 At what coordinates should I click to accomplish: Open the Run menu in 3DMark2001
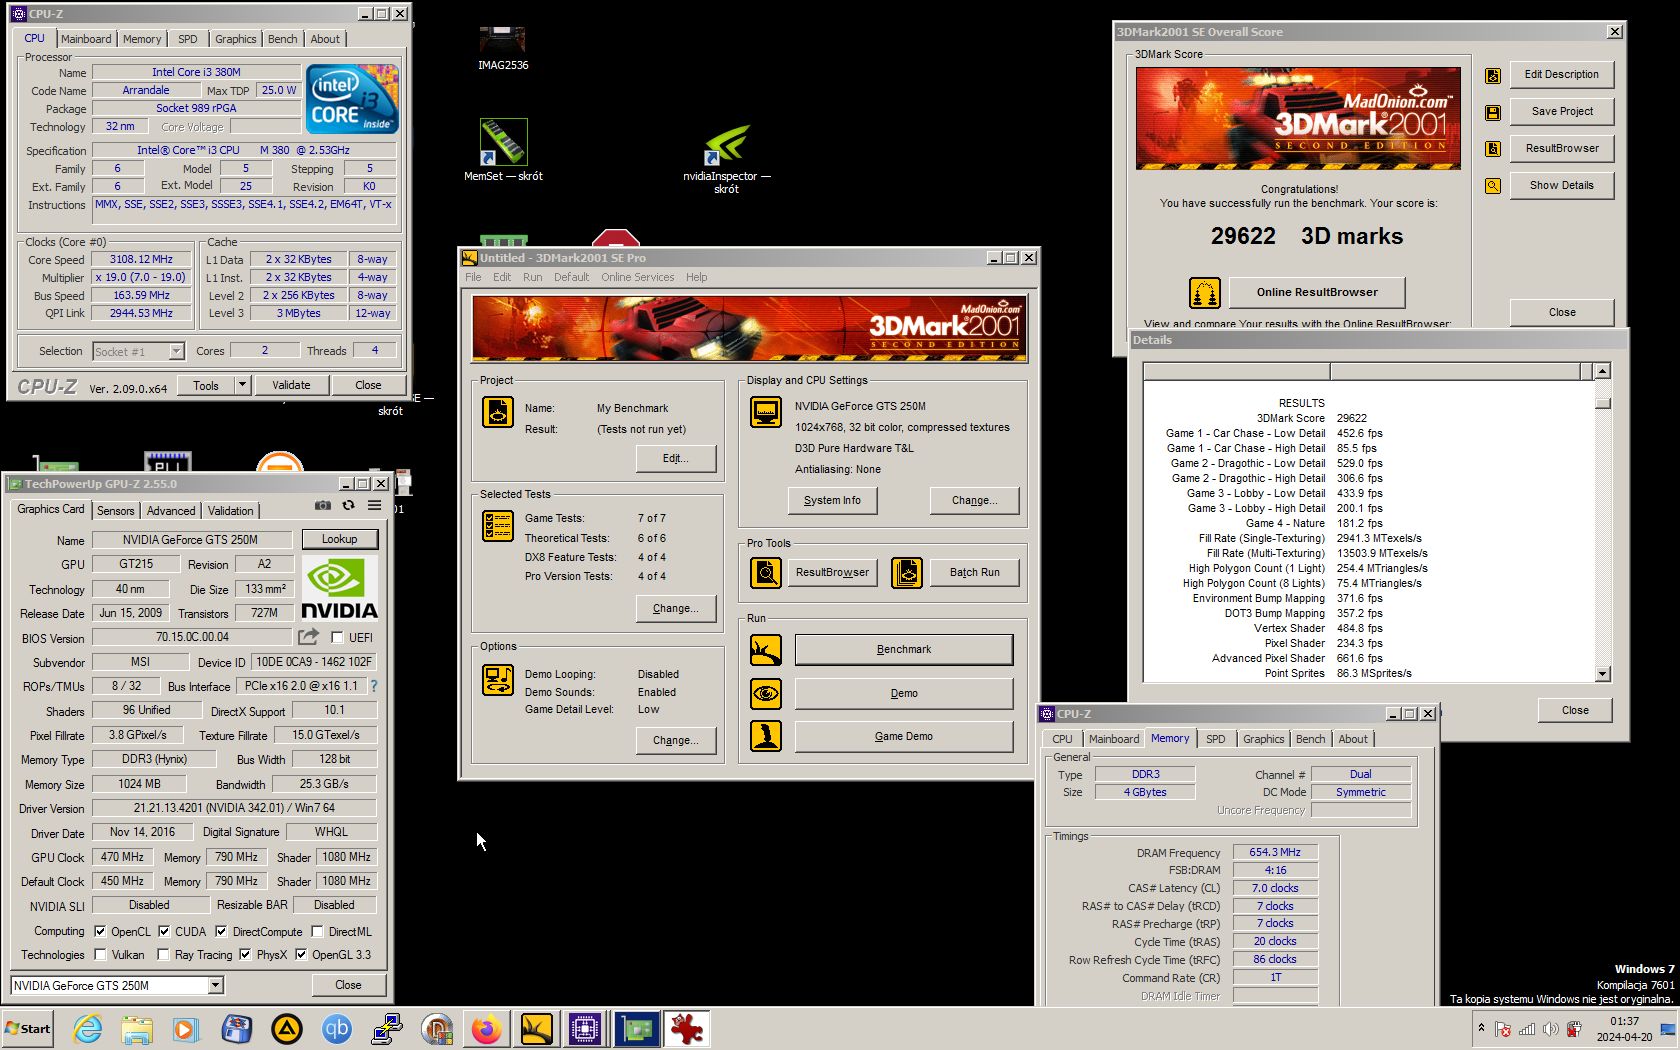point(533,278)
